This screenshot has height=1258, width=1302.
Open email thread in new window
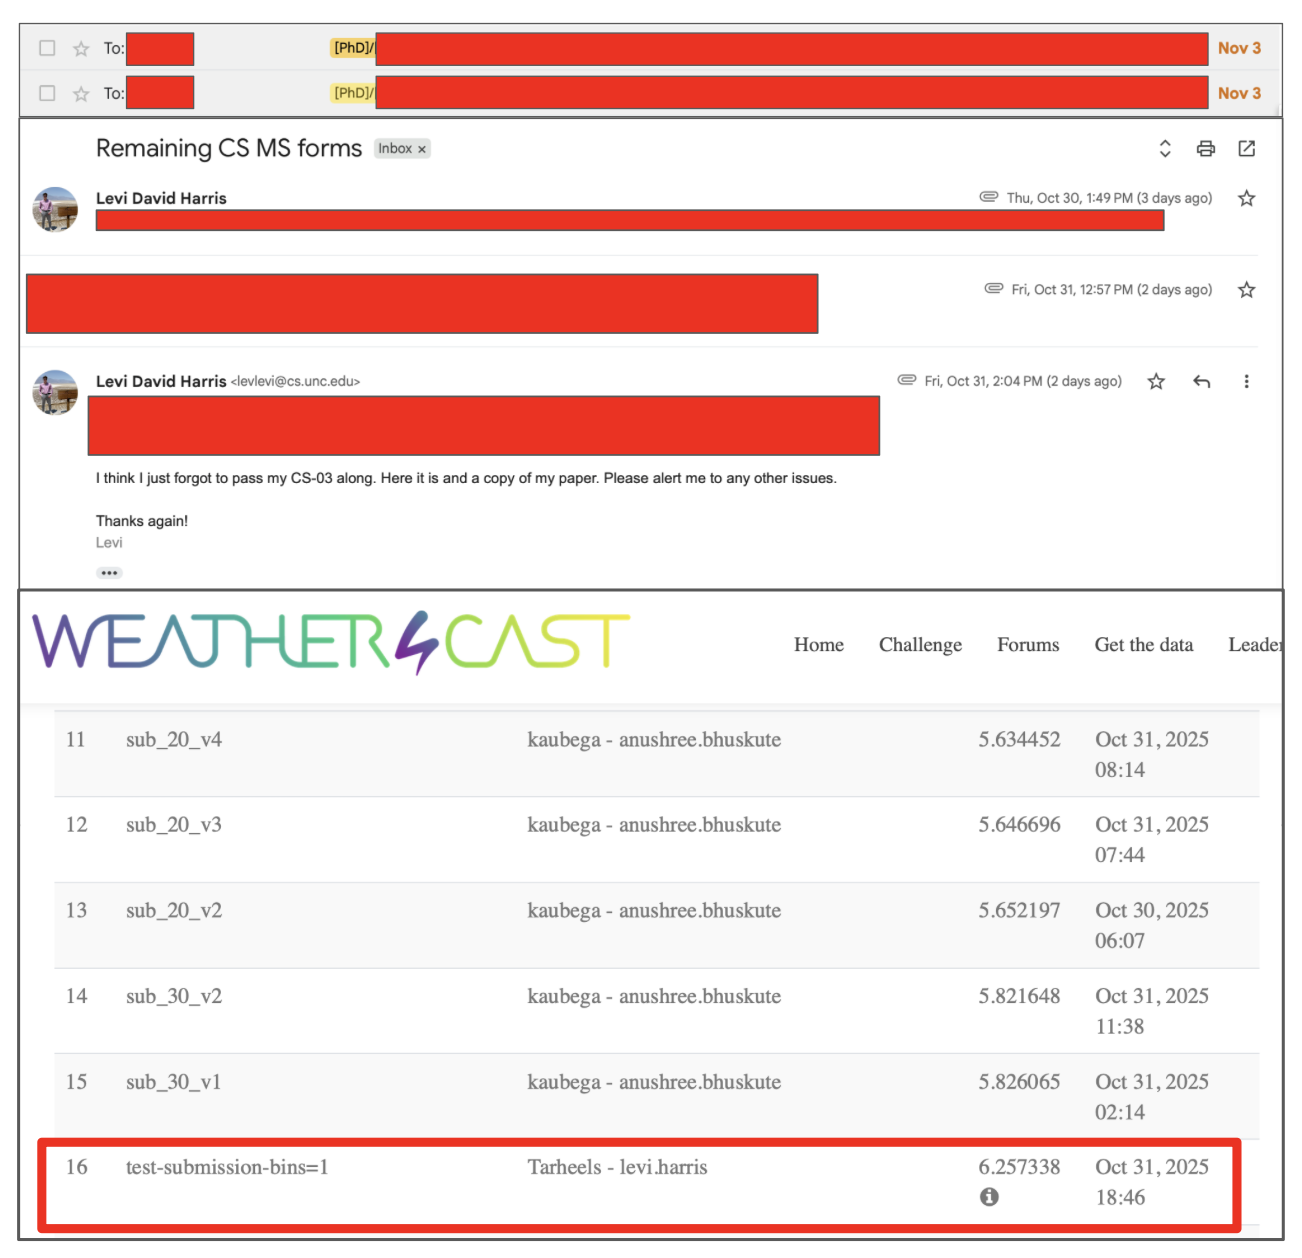click(1246, 149)
